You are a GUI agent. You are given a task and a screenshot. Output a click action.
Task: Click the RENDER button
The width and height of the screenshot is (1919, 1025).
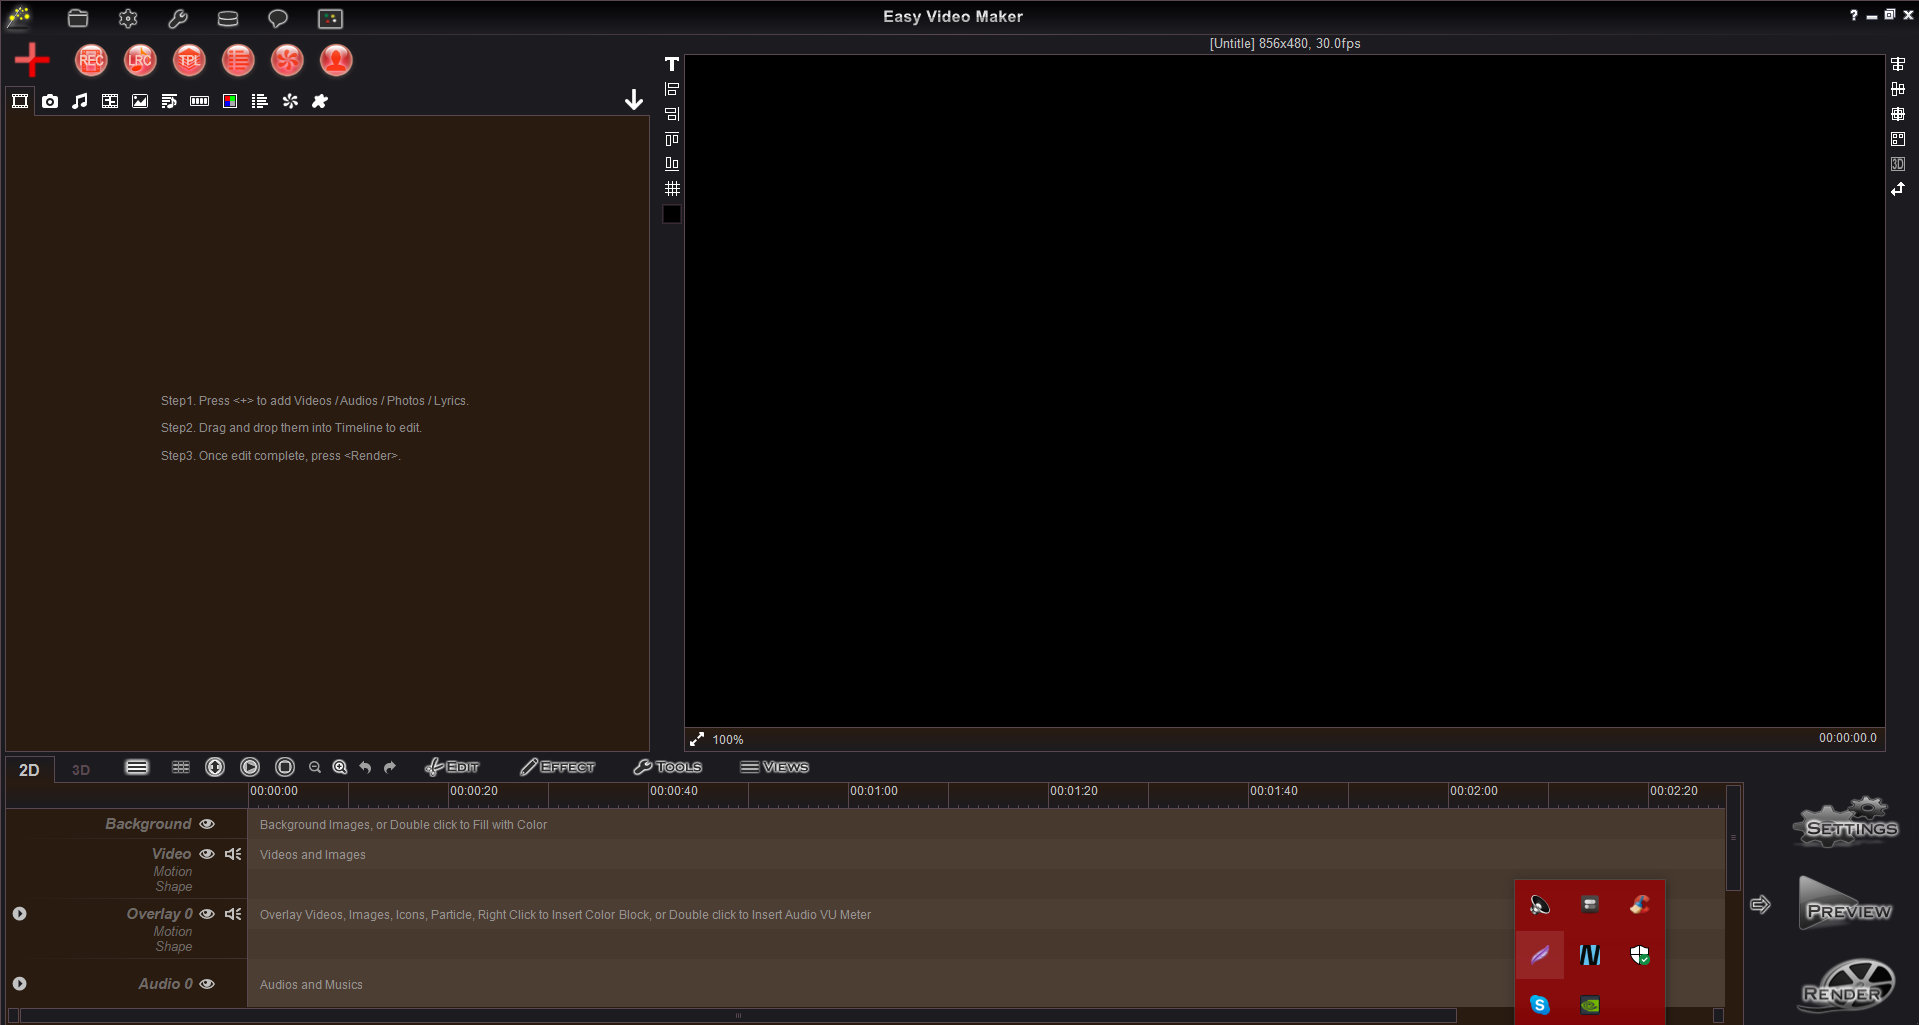pyautogui.click(x=1845, y=986)
